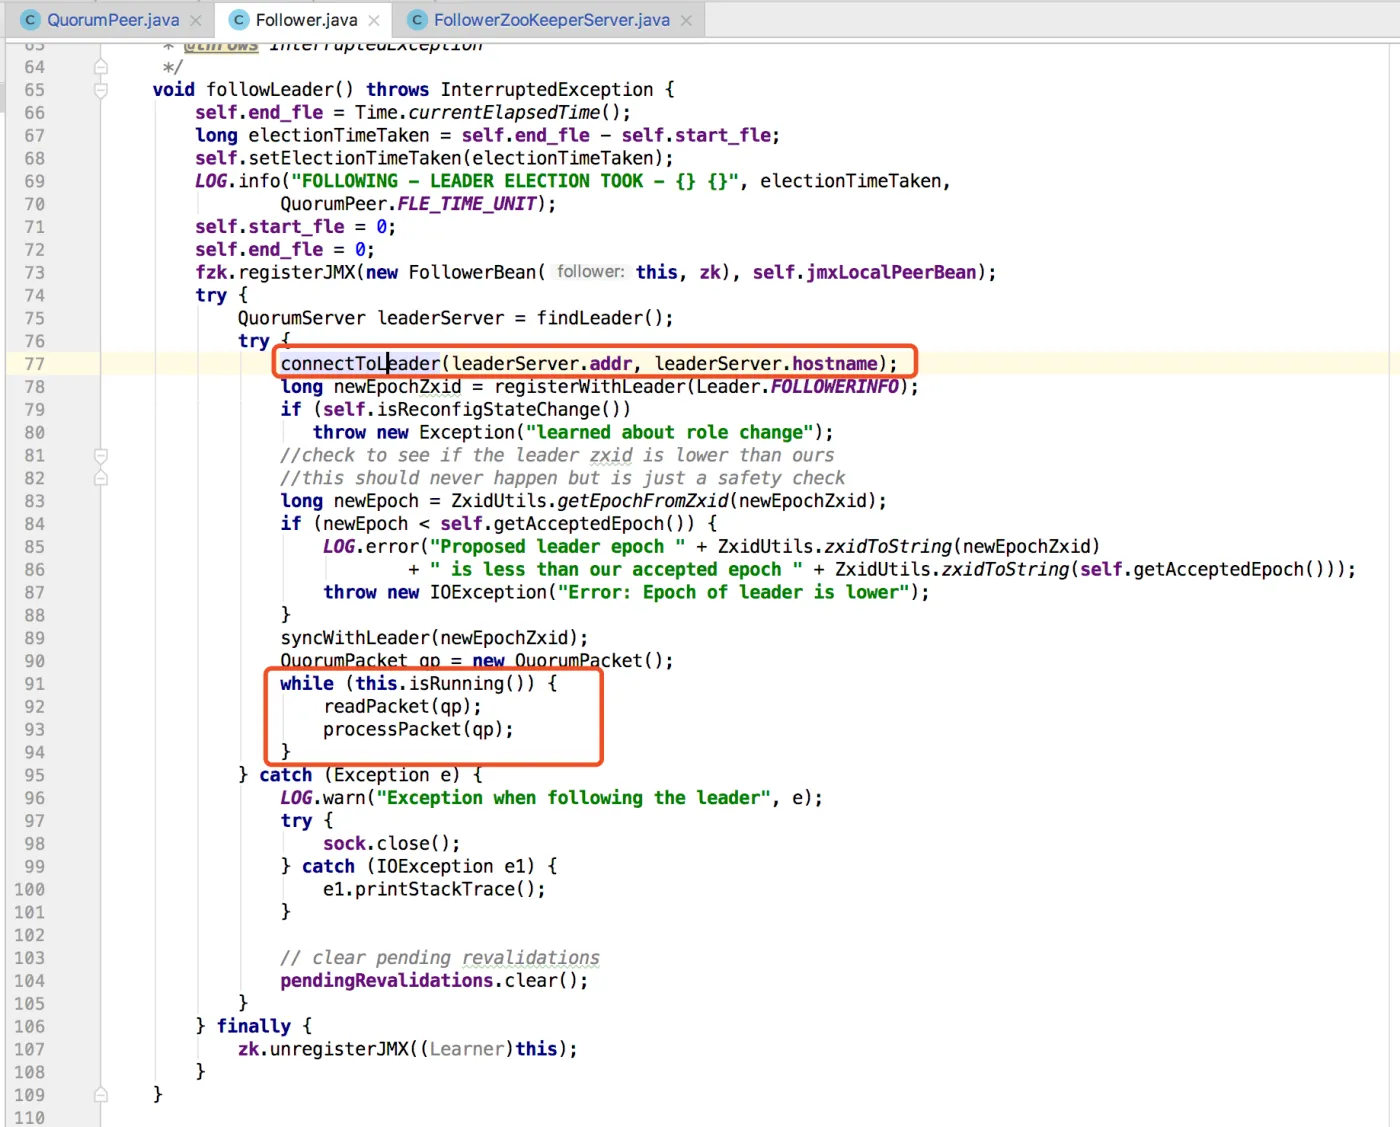
Task: Click line number 91 in the gutter
Action: click(x=35, y=684)
